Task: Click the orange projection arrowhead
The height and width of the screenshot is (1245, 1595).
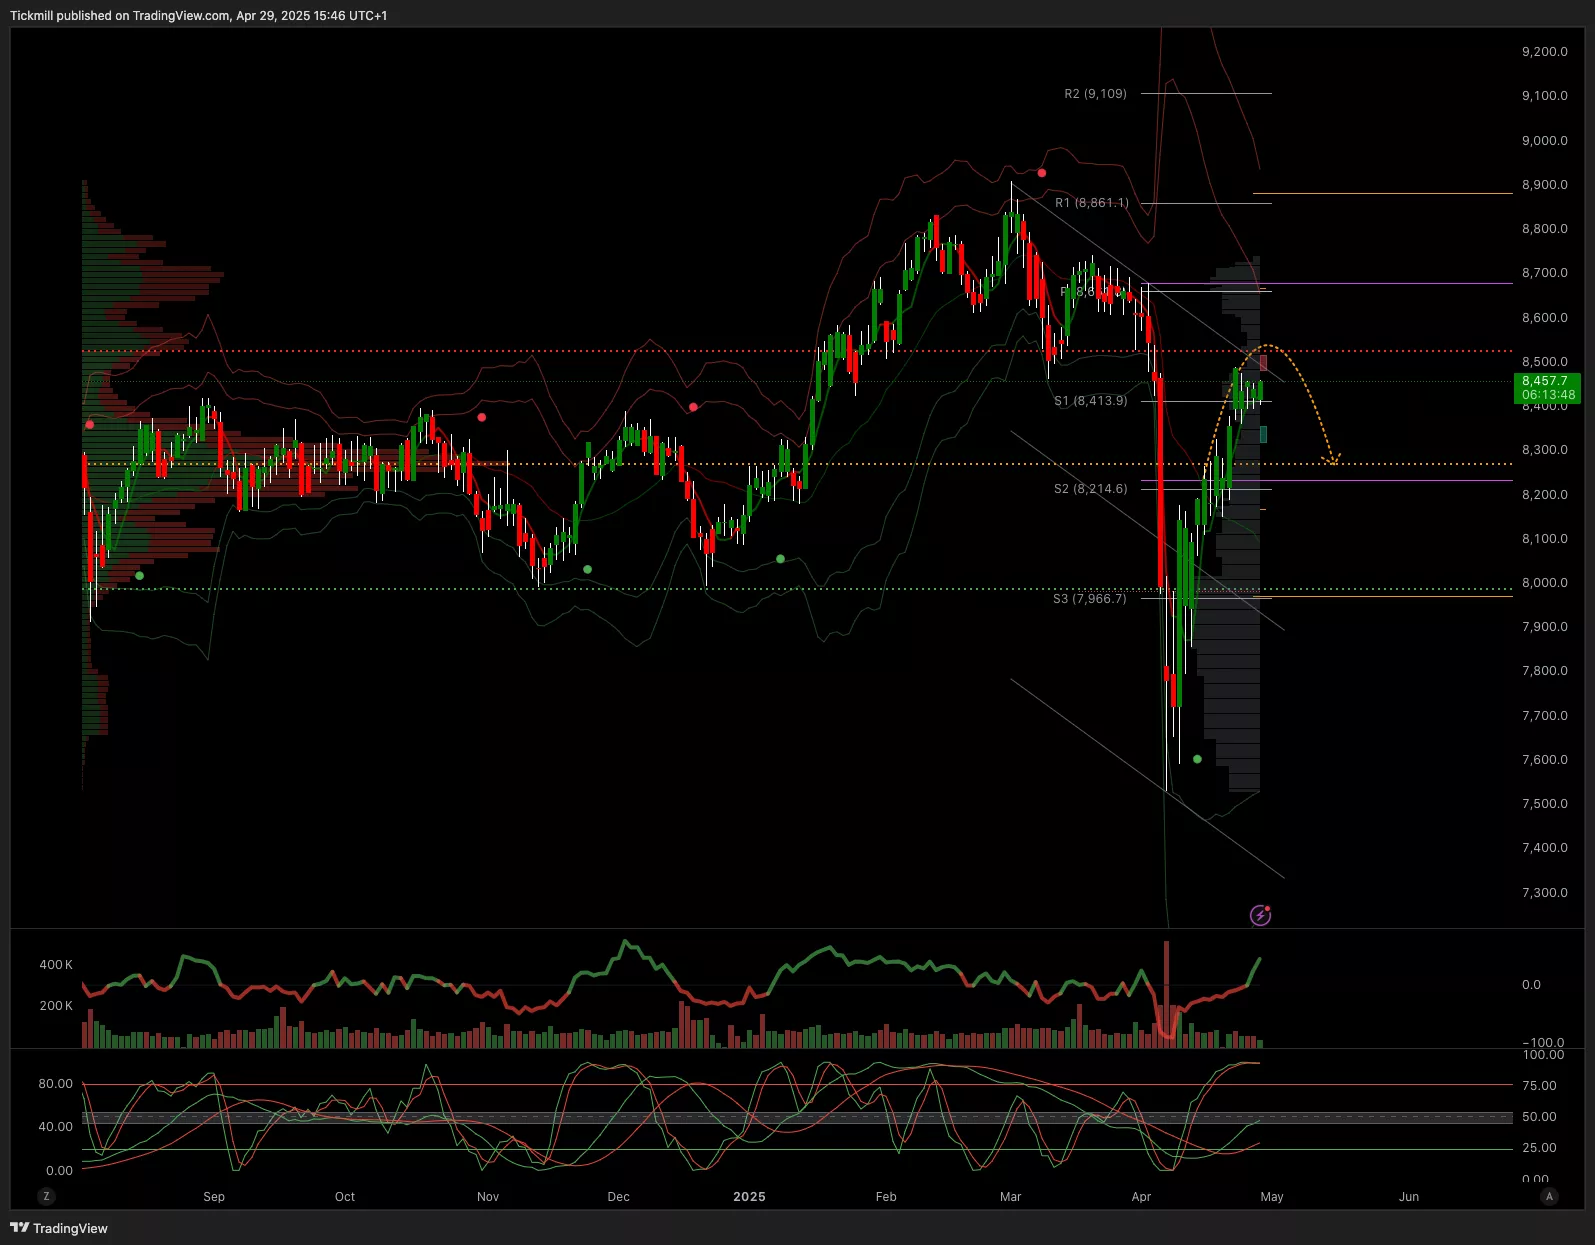Action: tap(1332, 459)
